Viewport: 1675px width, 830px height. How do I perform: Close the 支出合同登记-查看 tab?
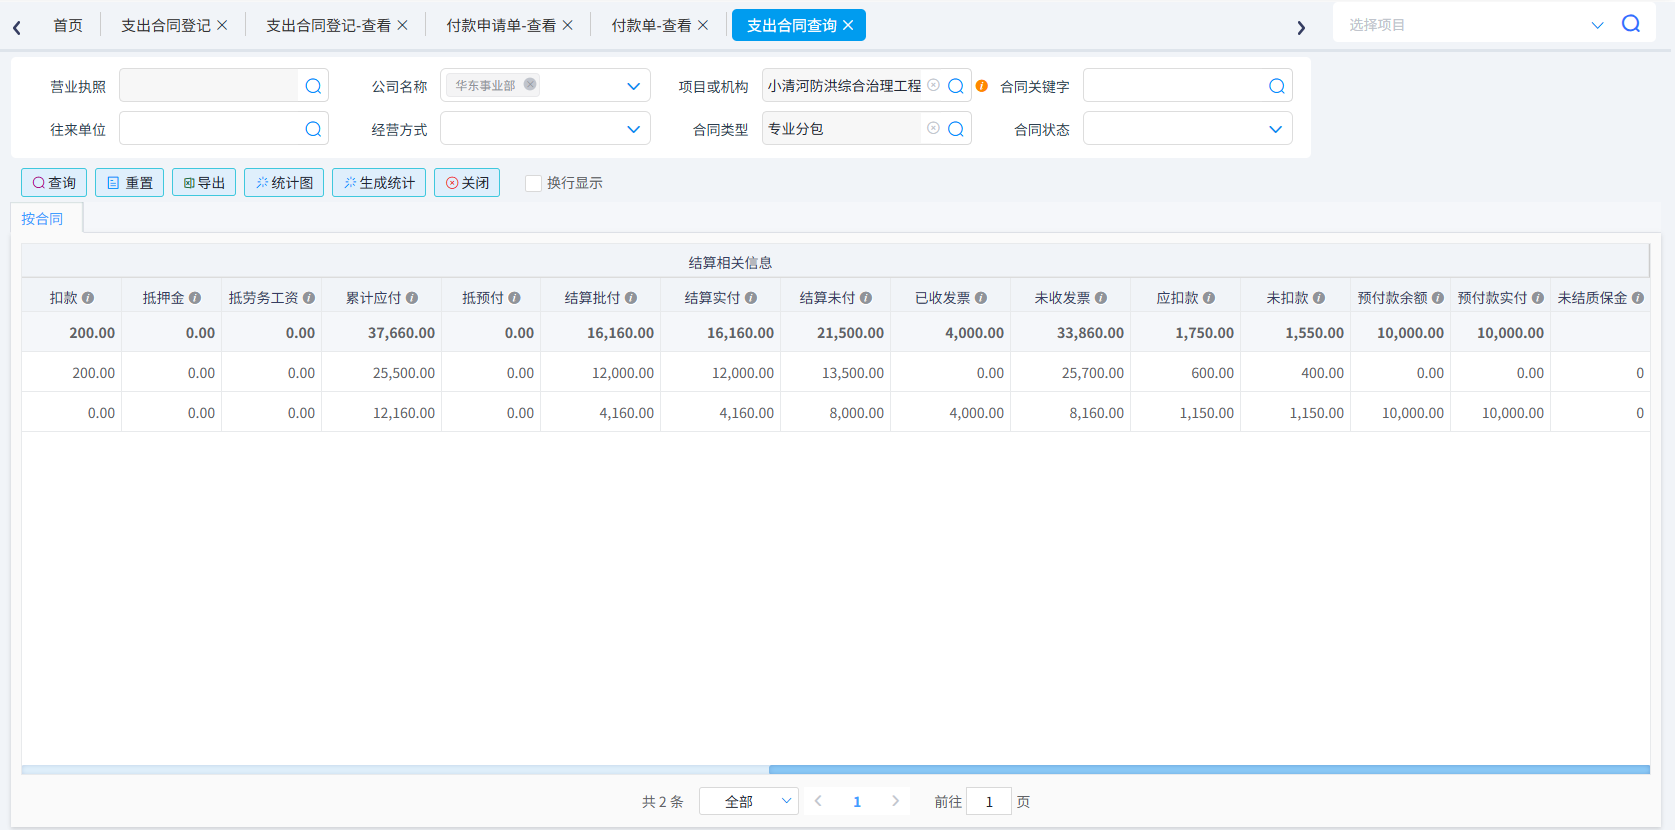click(x=402, y=25)
